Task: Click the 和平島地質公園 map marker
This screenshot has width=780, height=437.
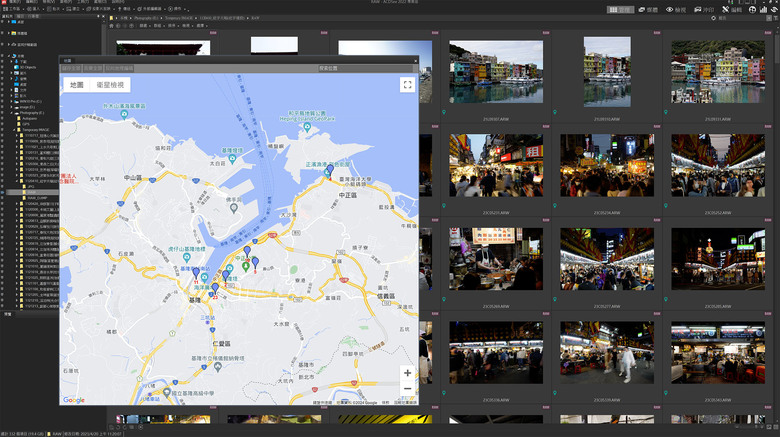Action: (x=307, y=127)
